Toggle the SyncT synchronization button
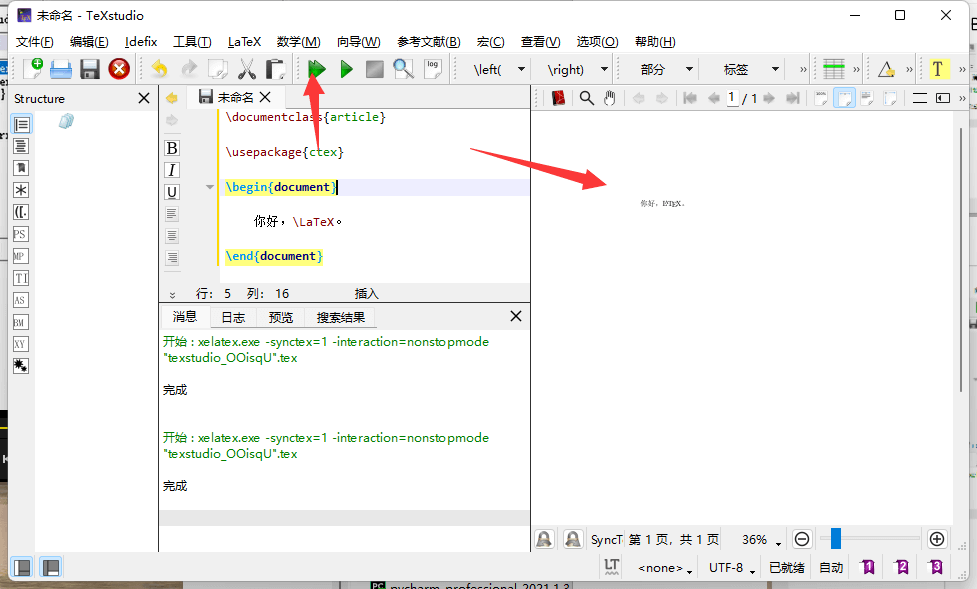The image size is (977, 589). (x=607, y=539)
